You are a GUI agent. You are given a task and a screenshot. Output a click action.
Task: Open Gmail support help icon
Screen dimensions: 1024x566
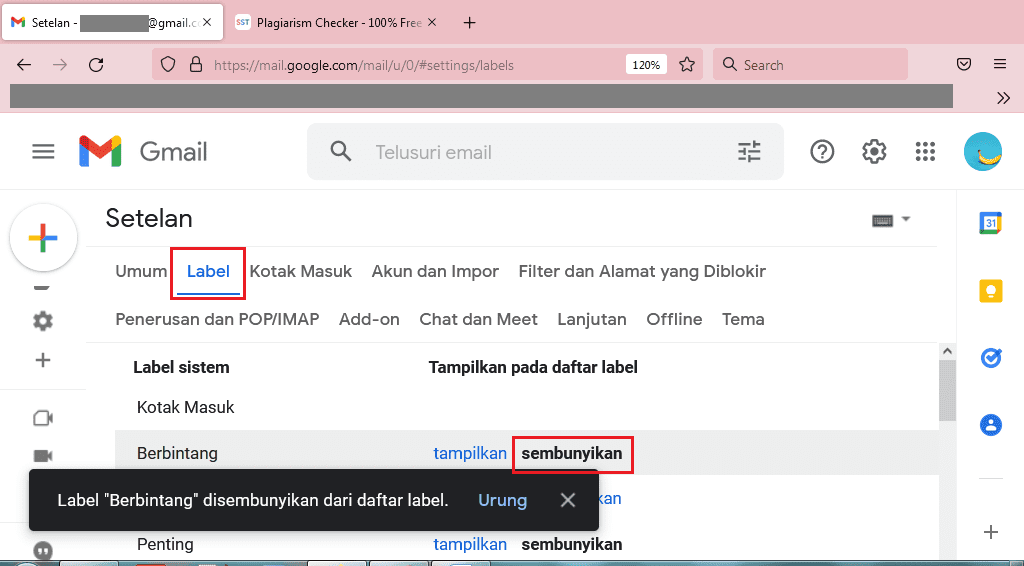pos(822,152)
